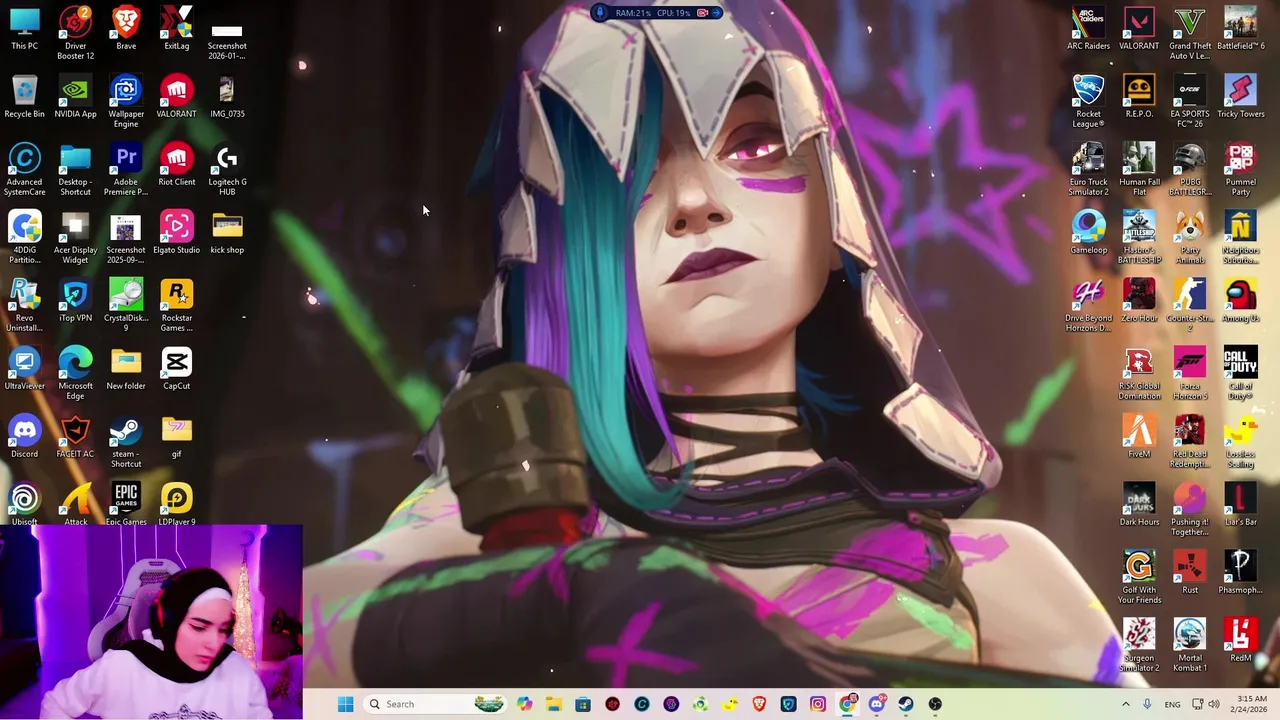Screen dimensions: 1280x720
Task: Switch the ENG input language indicator
Action: click(x=1172, y=704)
